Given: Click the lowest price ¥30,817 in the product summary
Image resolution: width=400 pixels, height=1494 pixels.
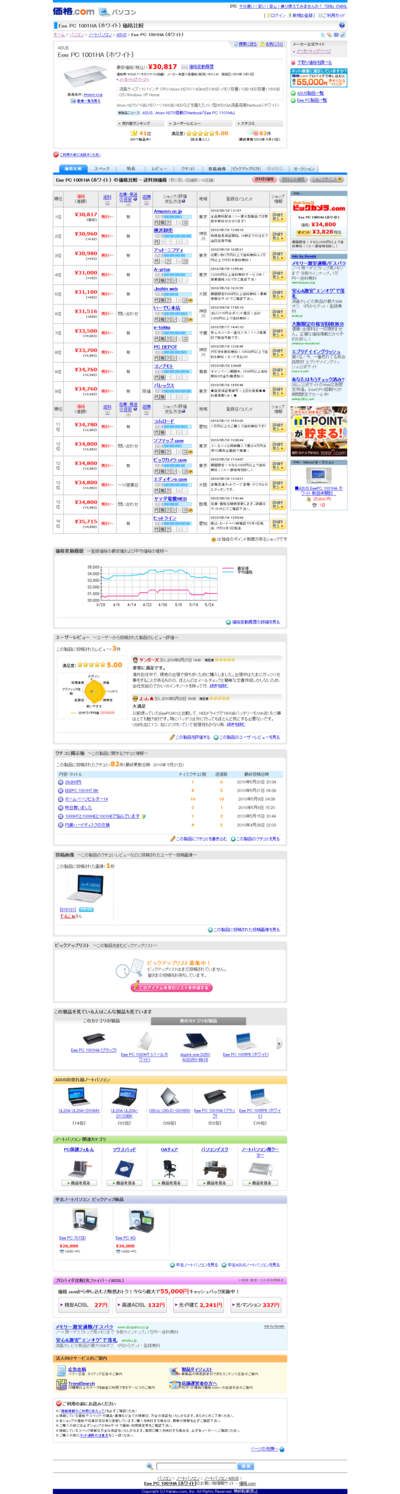Looking at the screenshot, I should tap(162, 66).
